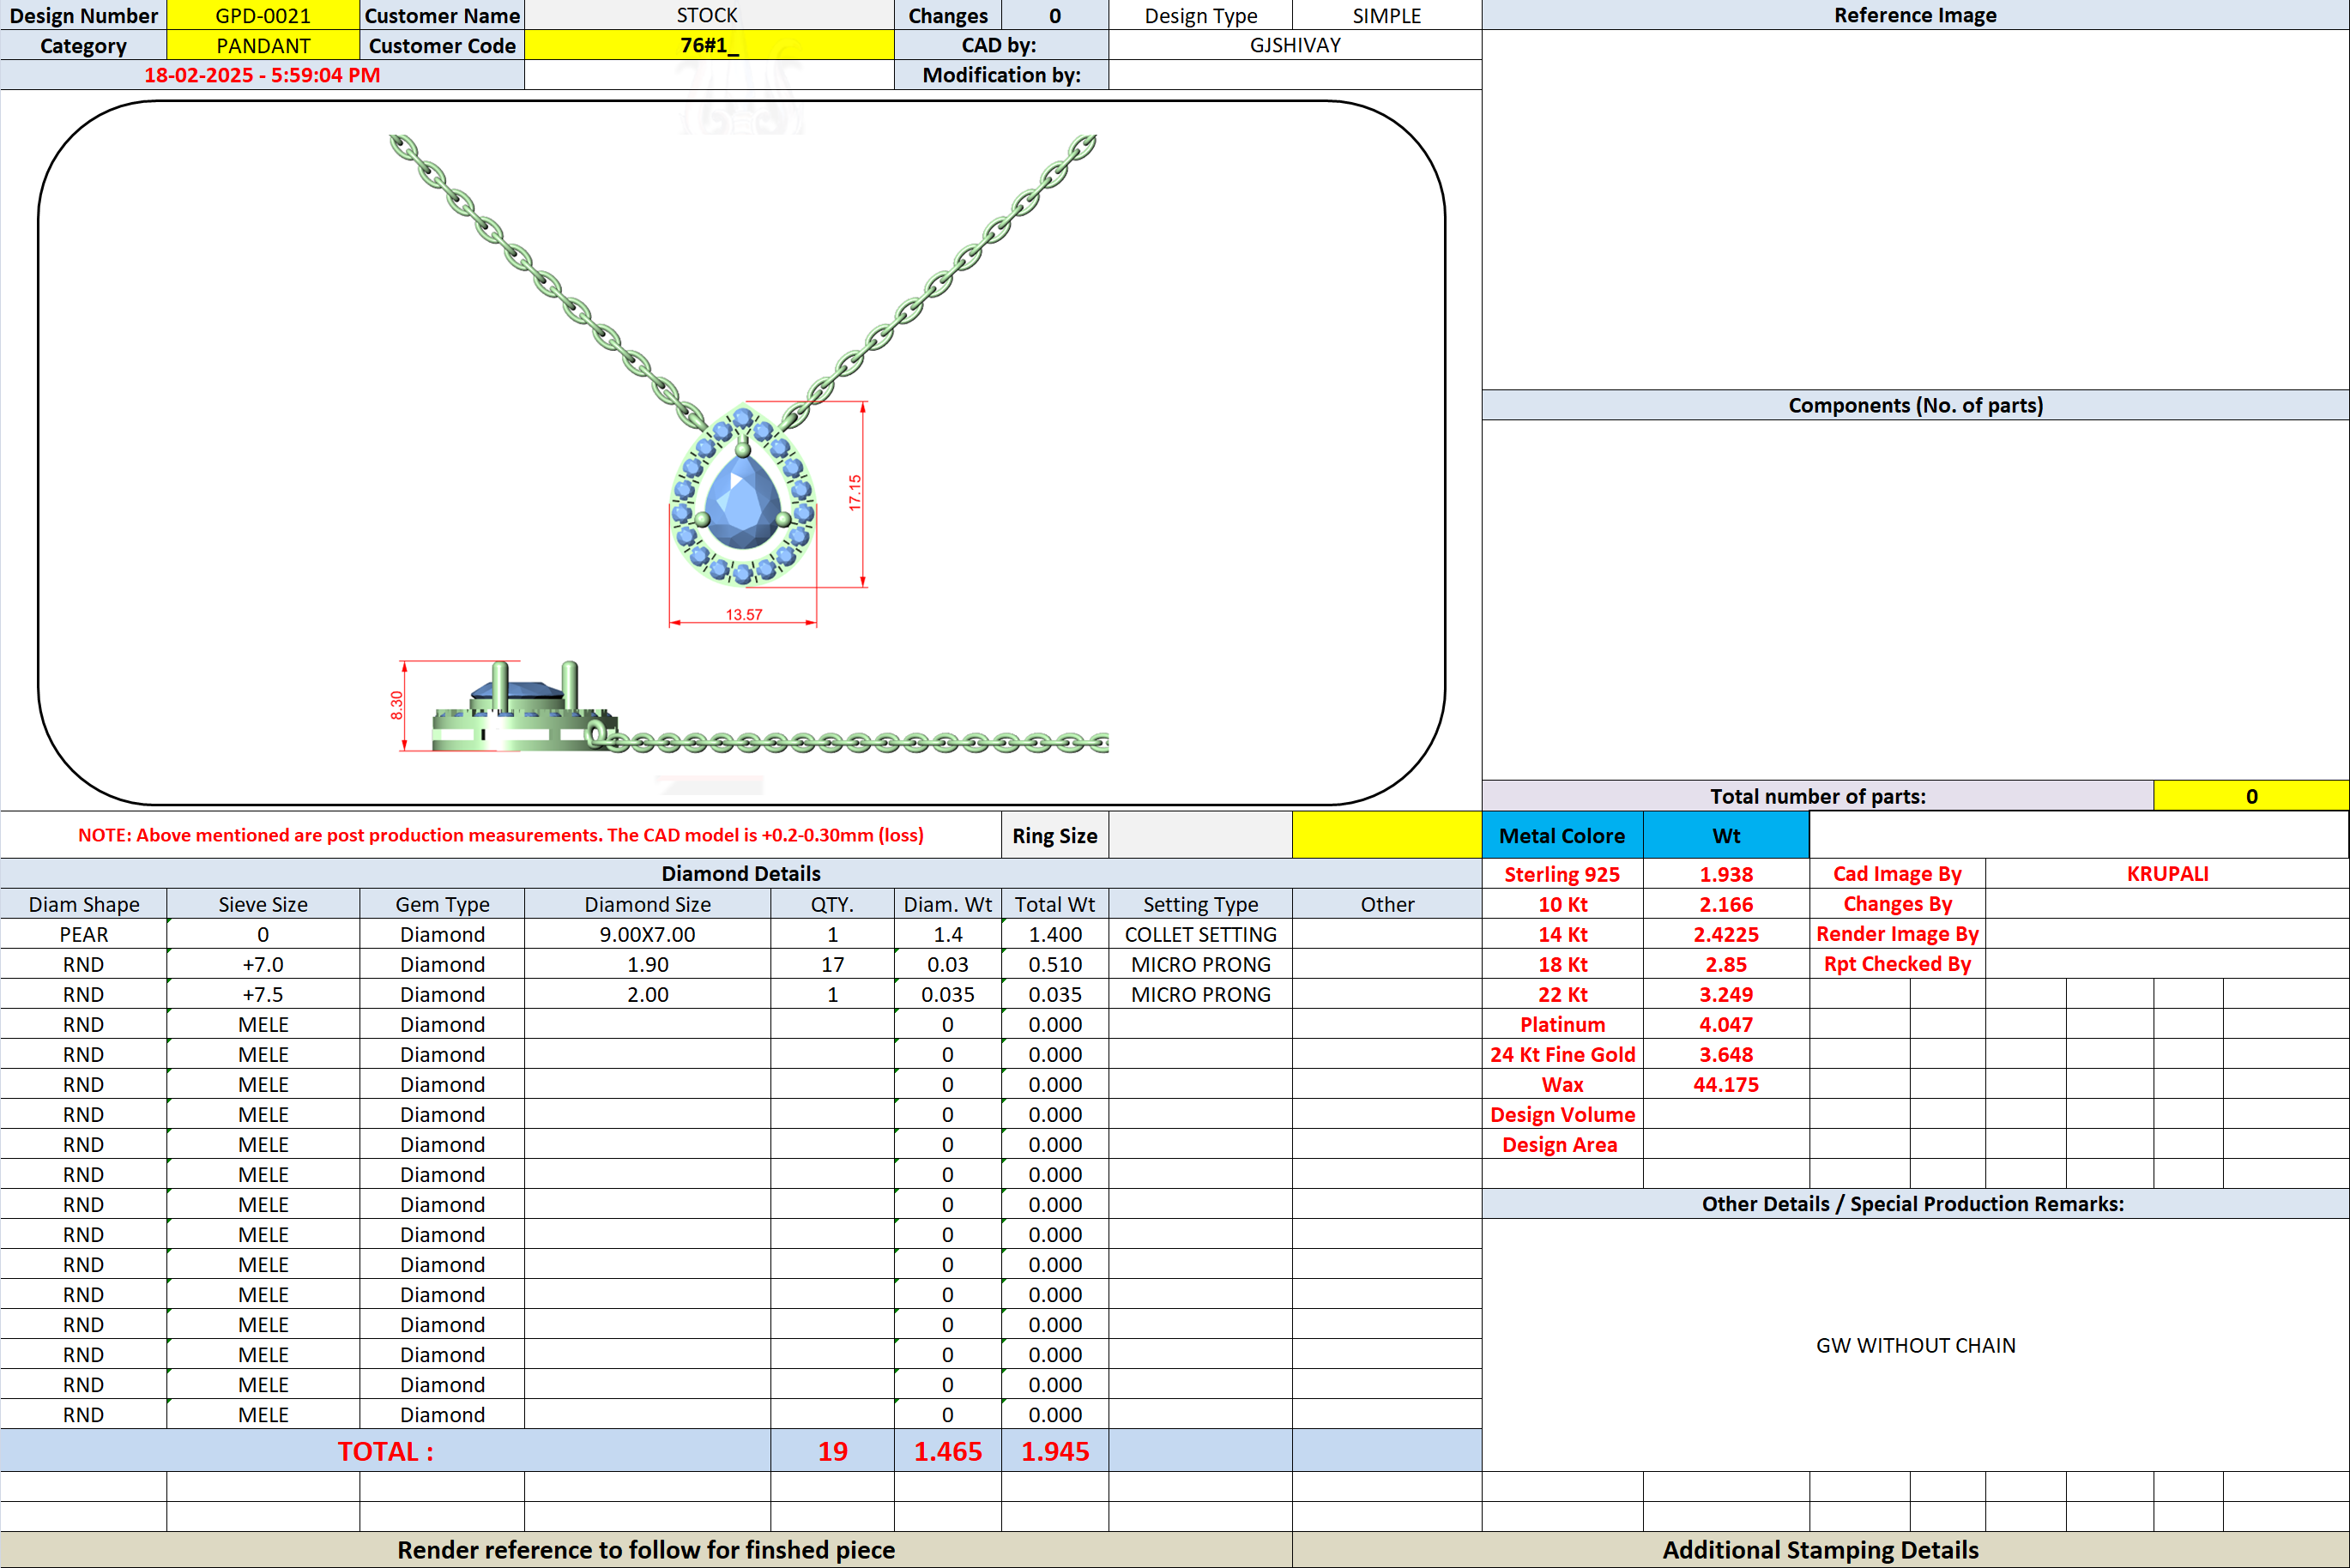Screen dimensions: 2350x1568
Task: Click the Changes value 0 cell
Action: 1055,15
